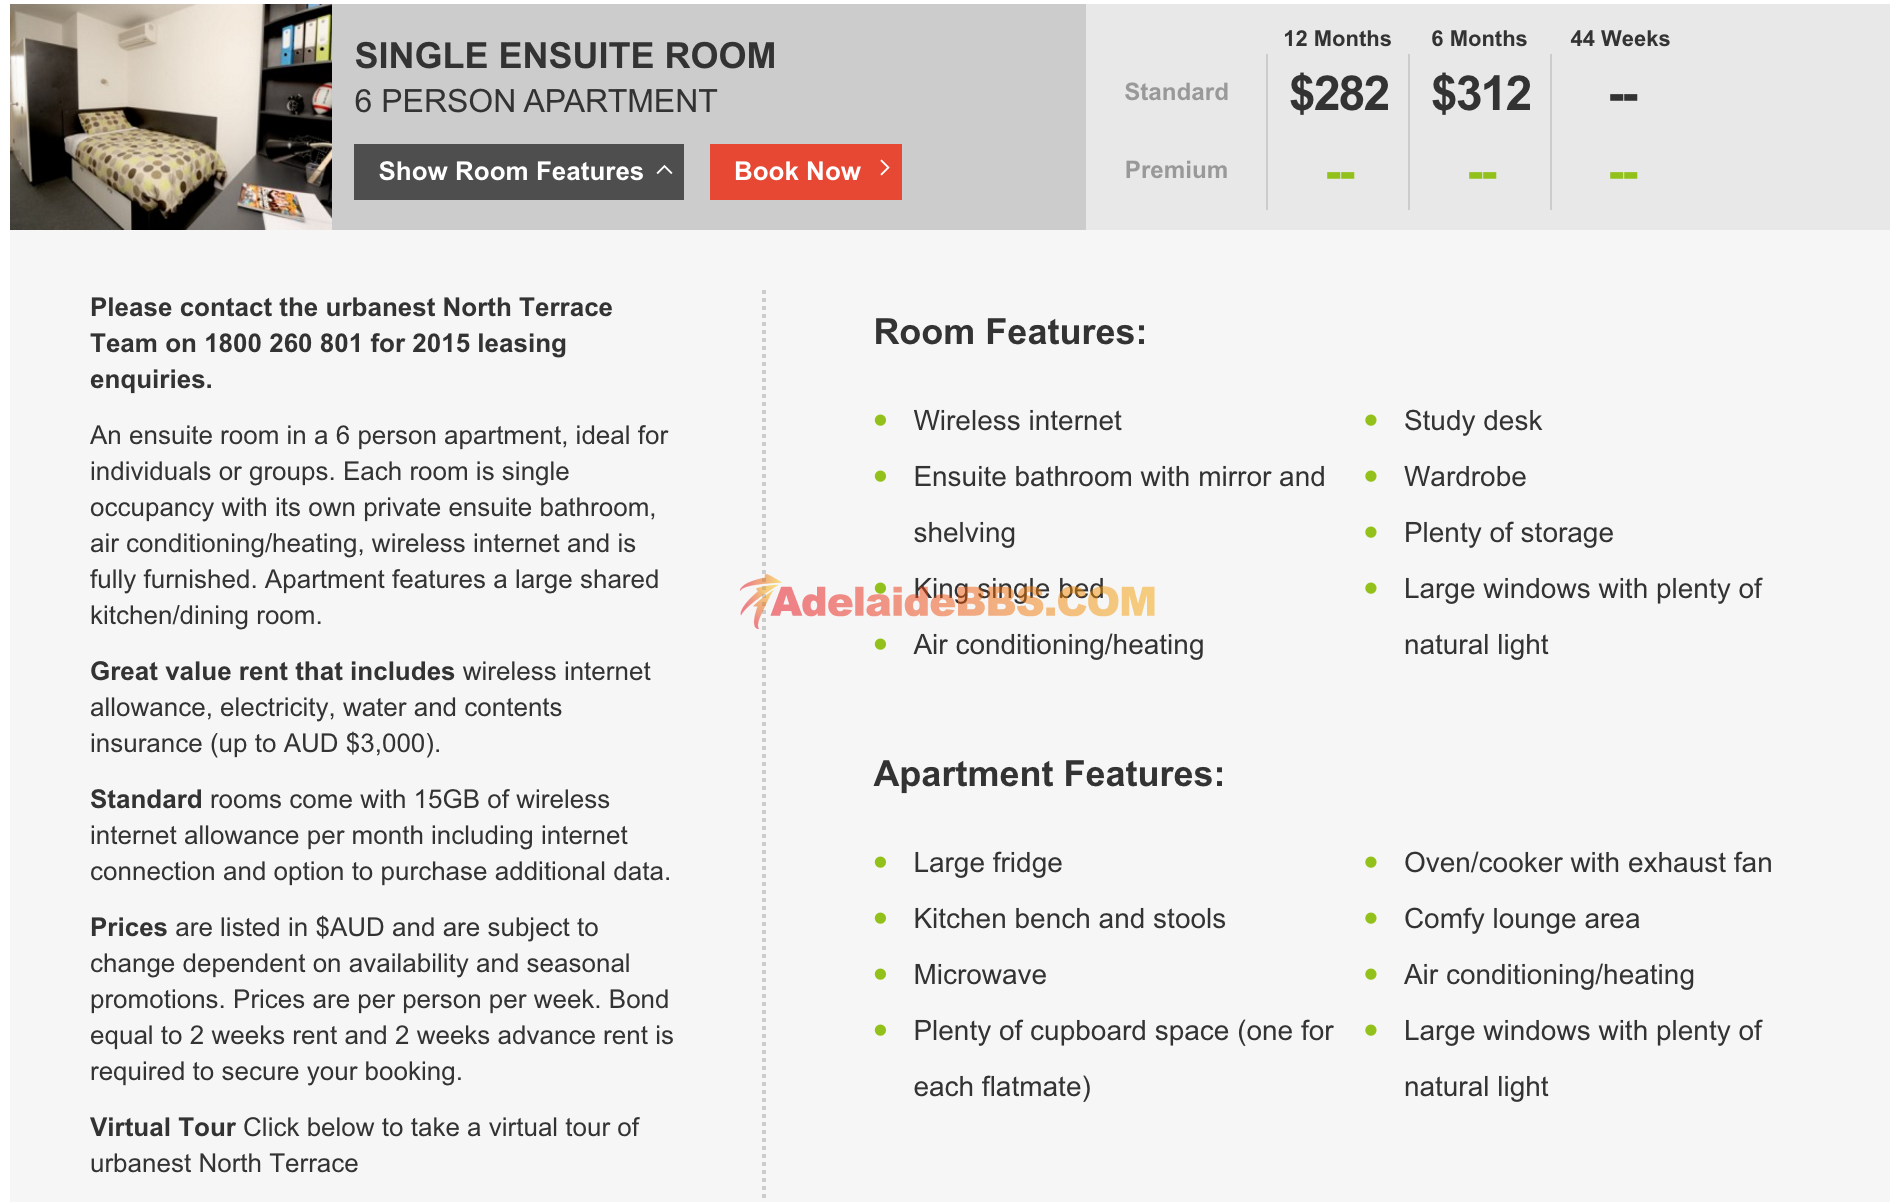Image resolution: width=1894 pixels, height=1202 pixels.
Task: Click the Apartment Features heading
Action: point(1049,774)
